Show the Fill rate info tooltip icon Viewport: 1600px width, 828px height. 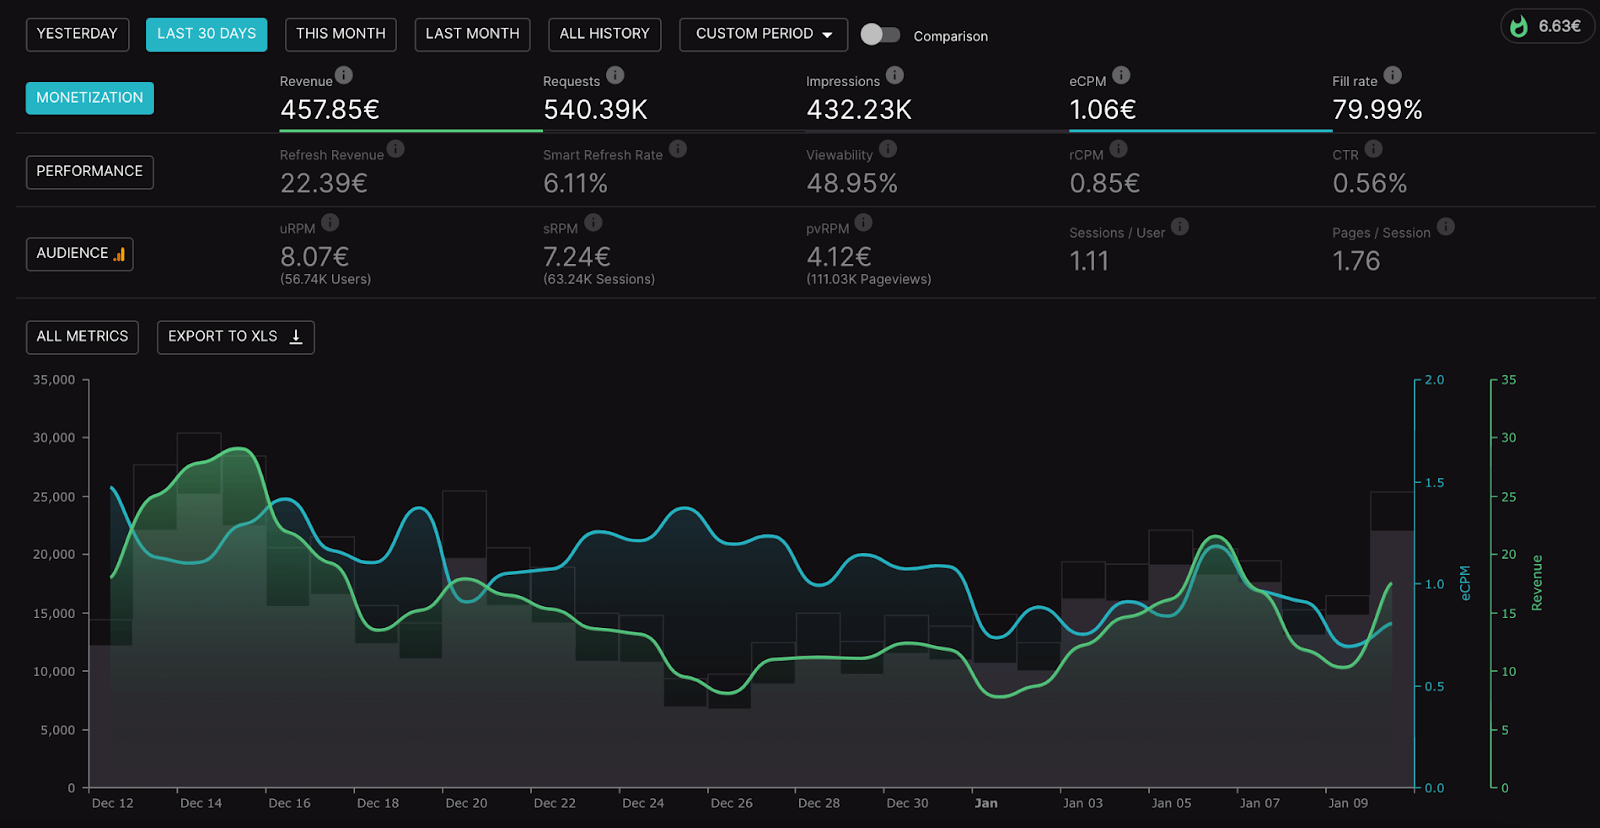(1392, 75)
